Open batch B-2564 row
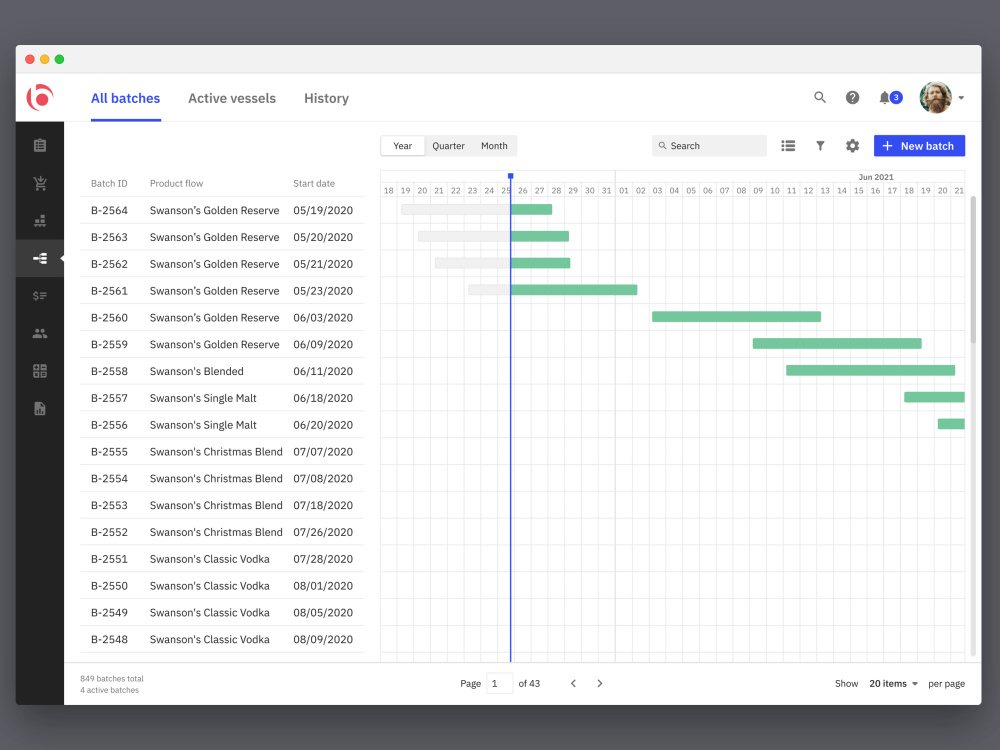 click(x=222, y=210)
